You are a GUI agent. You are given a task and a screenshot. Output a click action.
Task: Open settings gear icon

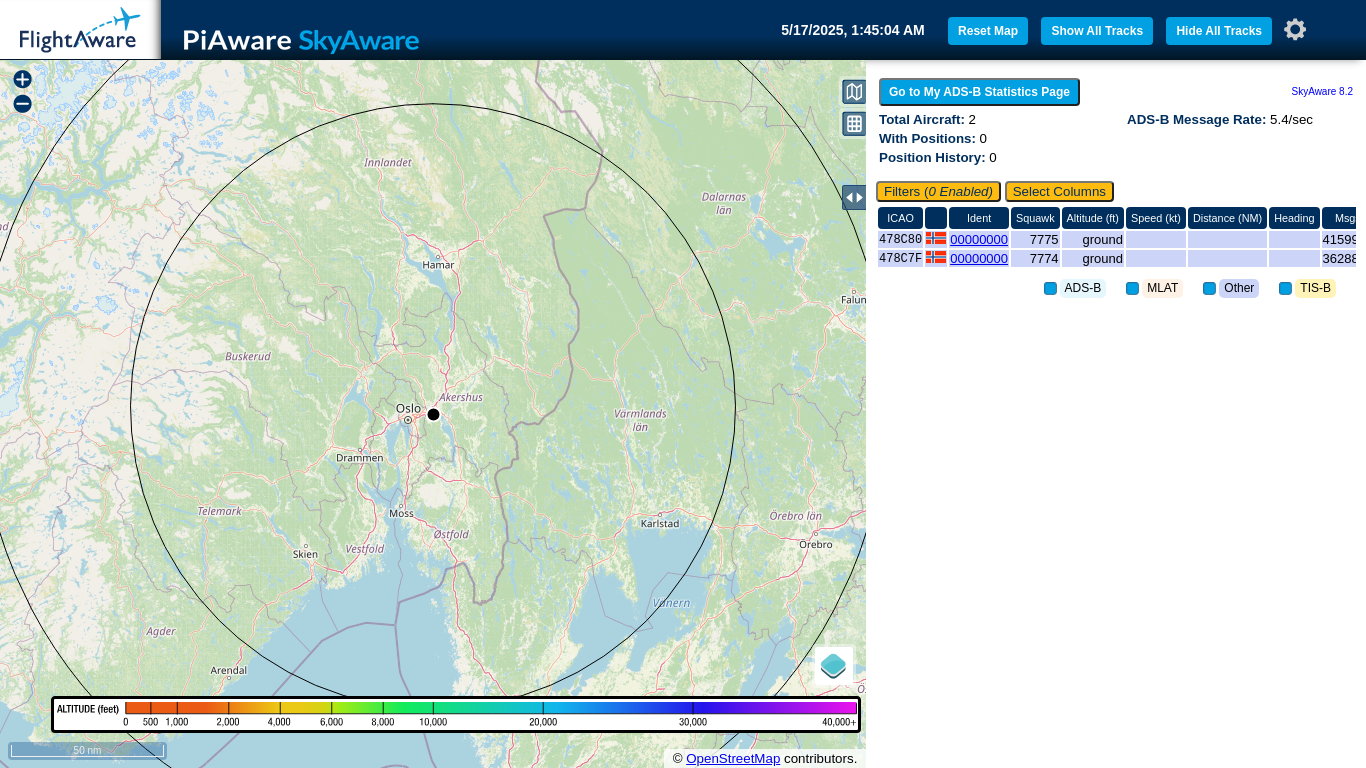(x=1295, y=30)
